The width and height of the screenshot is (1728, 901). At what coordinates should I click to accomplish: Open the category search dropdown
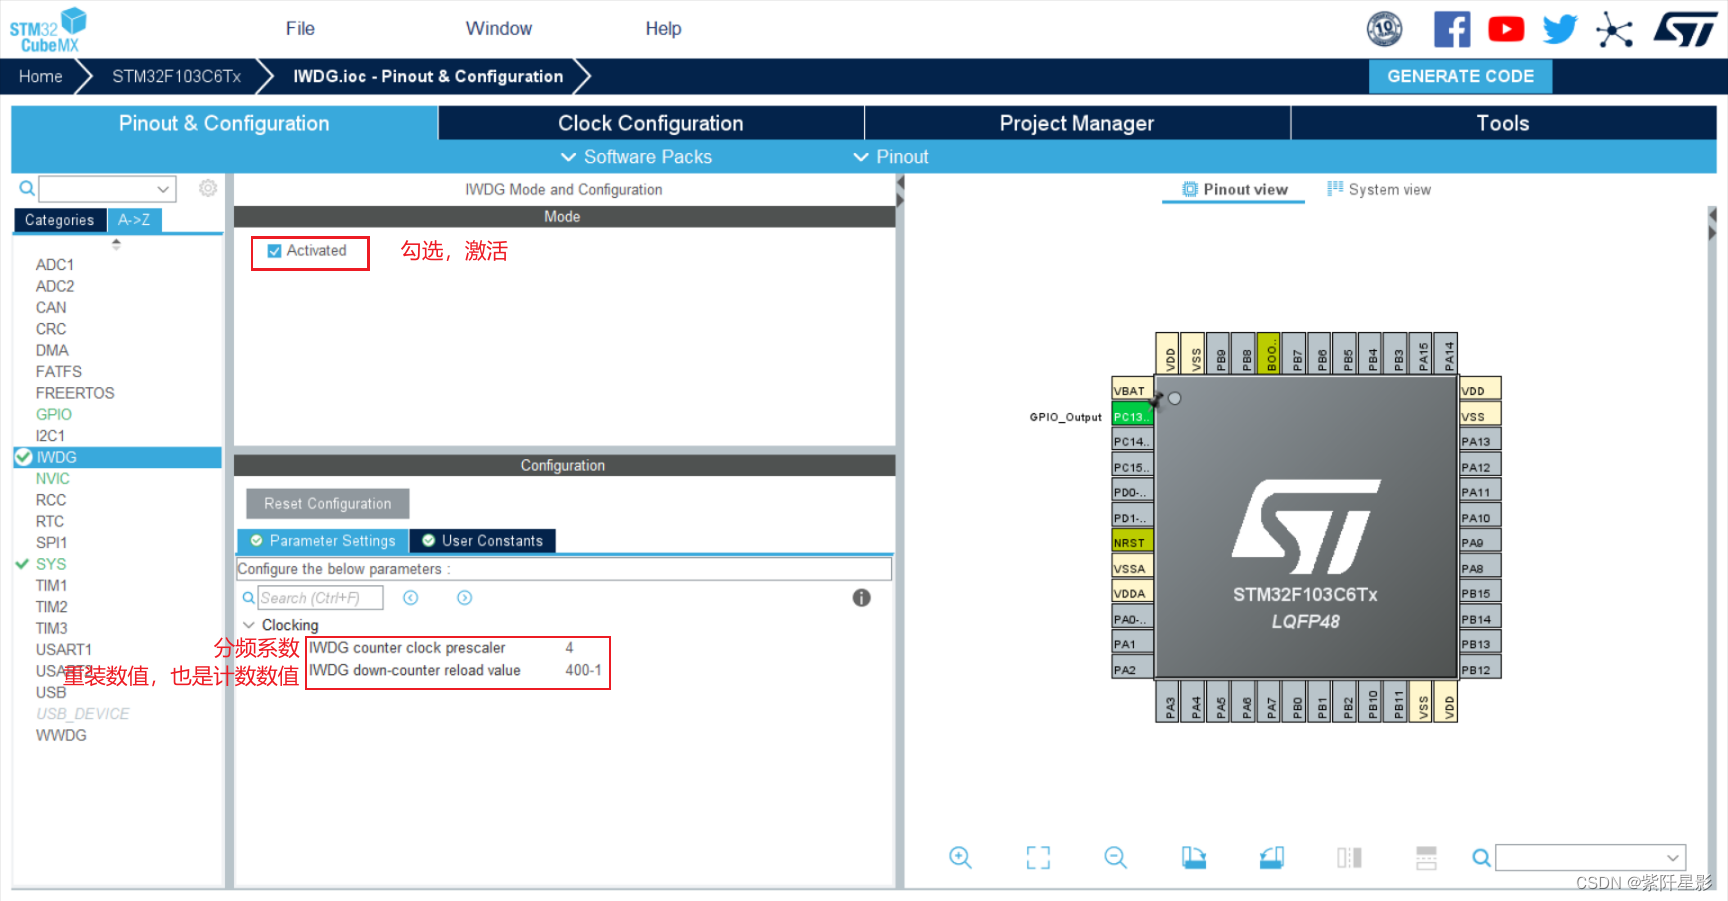click(162, 189)
